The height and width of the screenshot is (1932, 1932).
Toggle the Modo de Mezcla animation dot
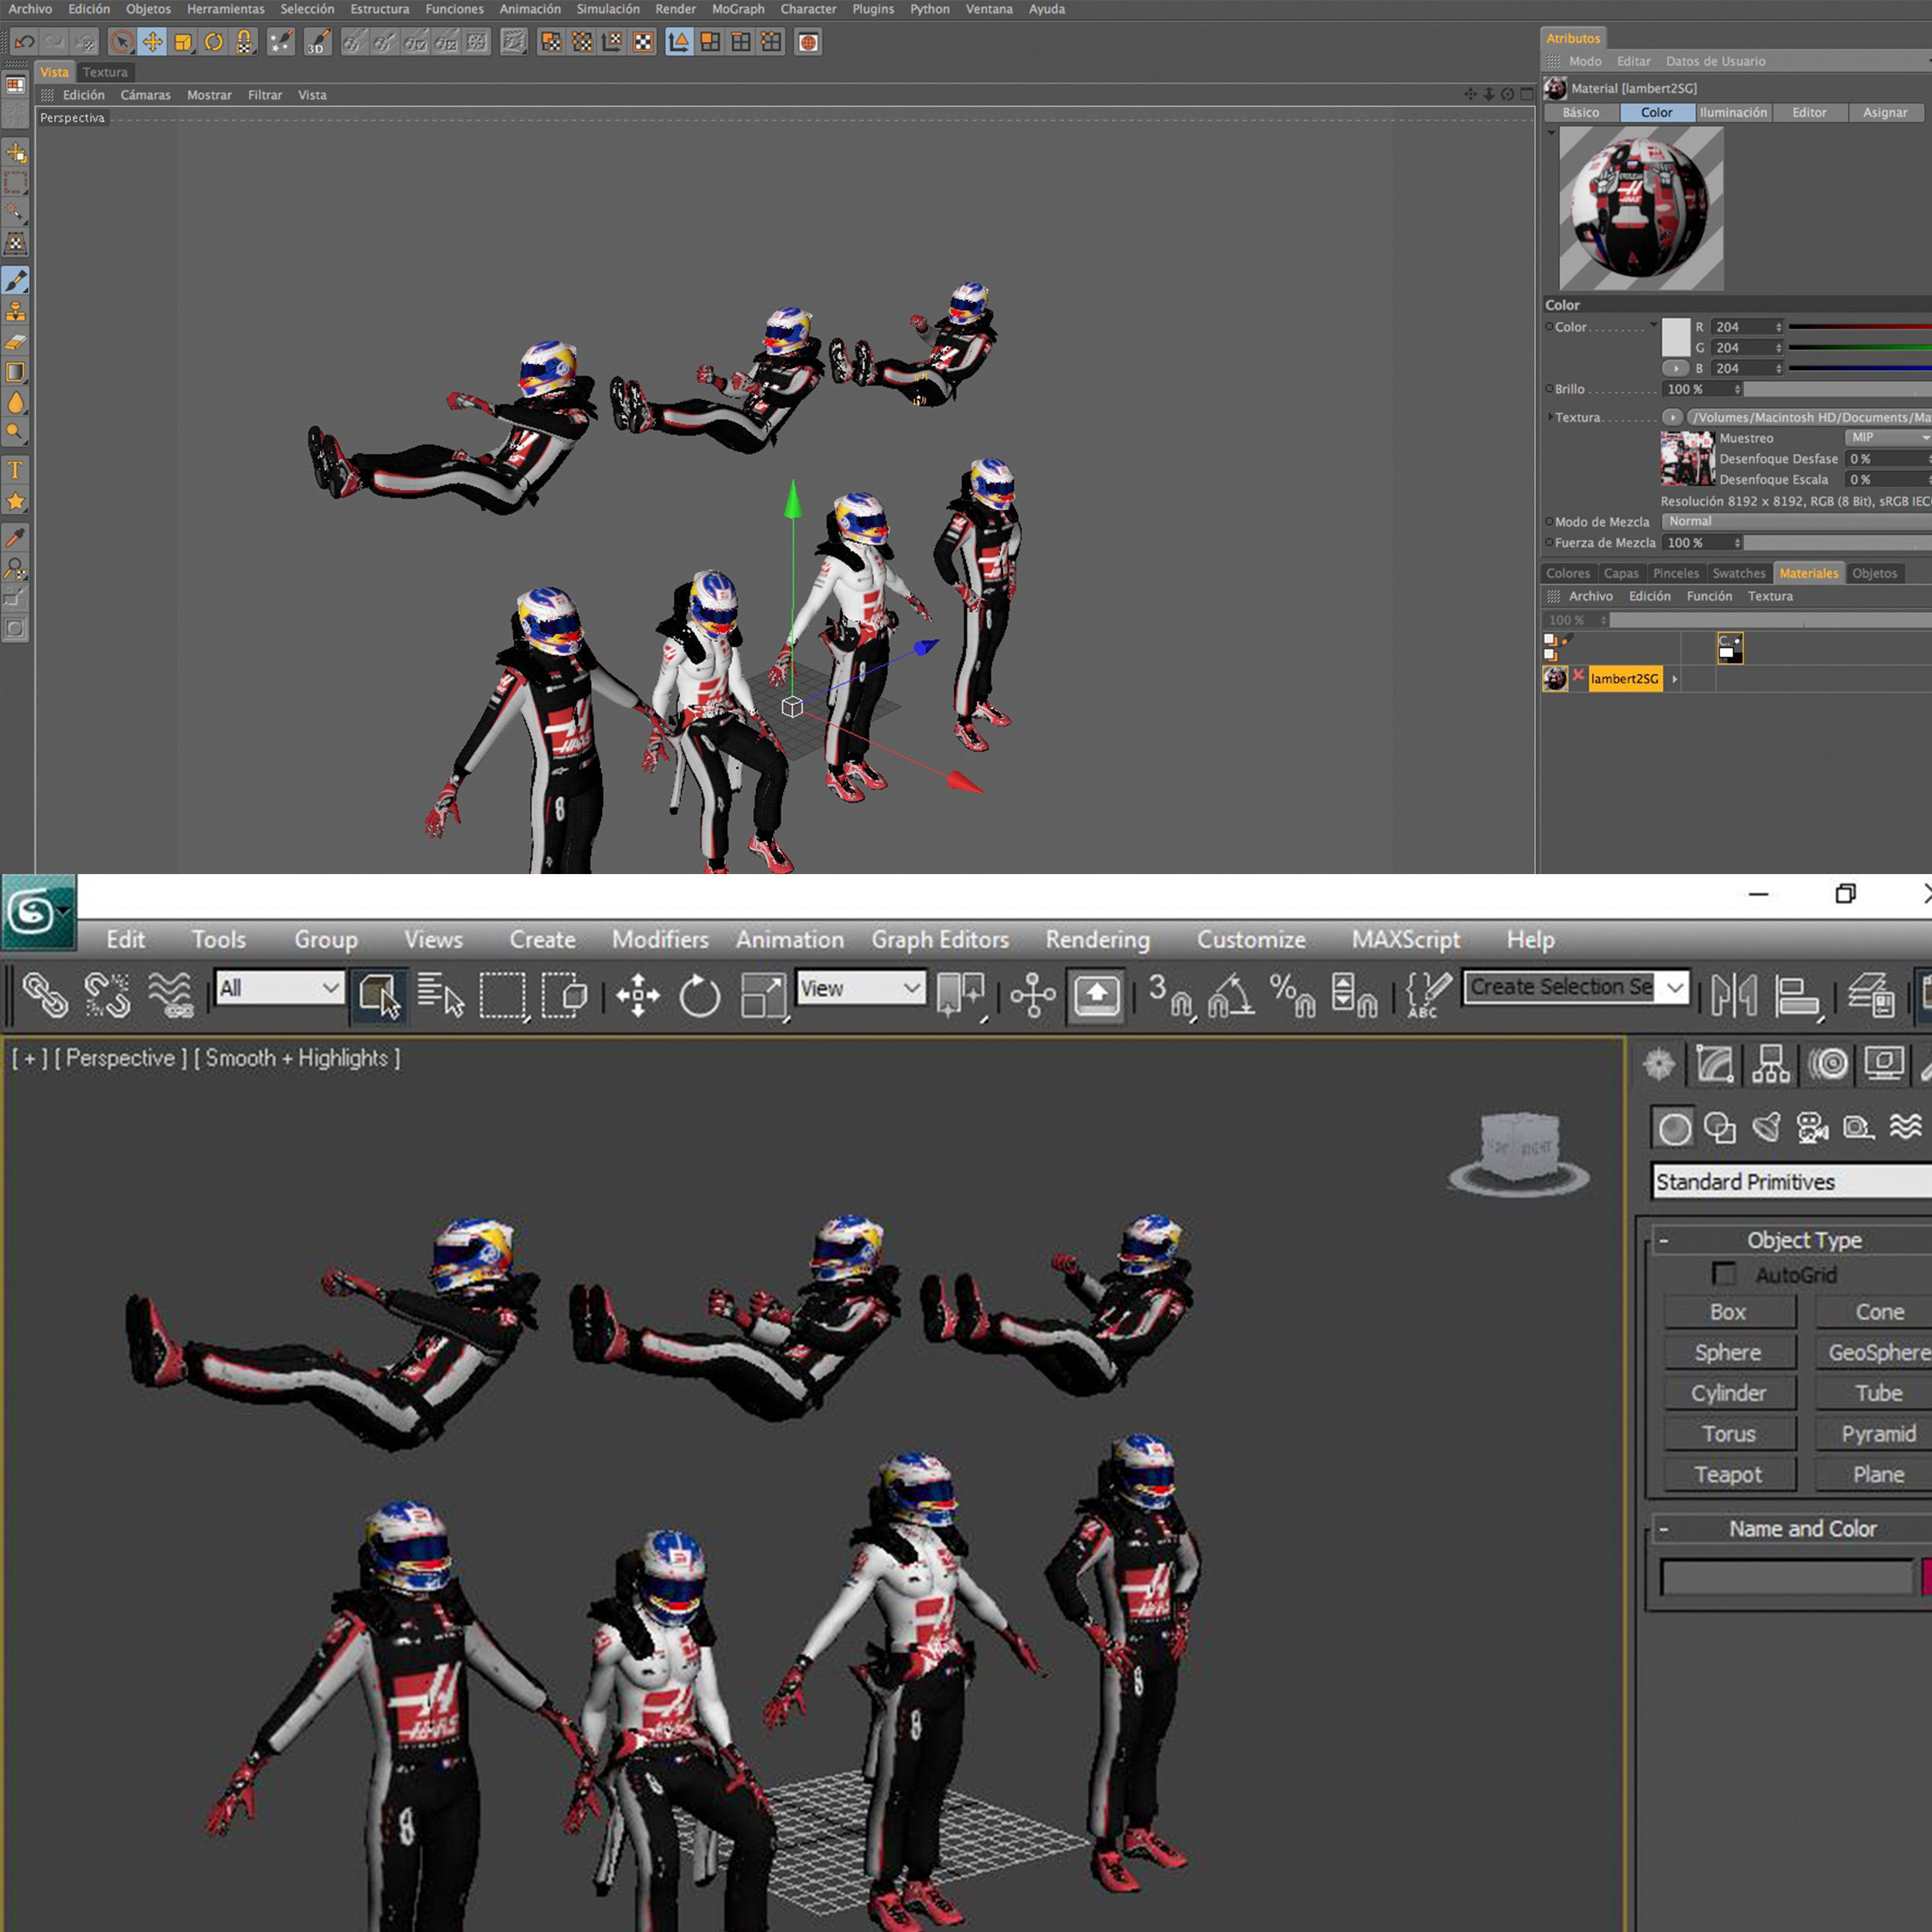[x=1549, y=522]
